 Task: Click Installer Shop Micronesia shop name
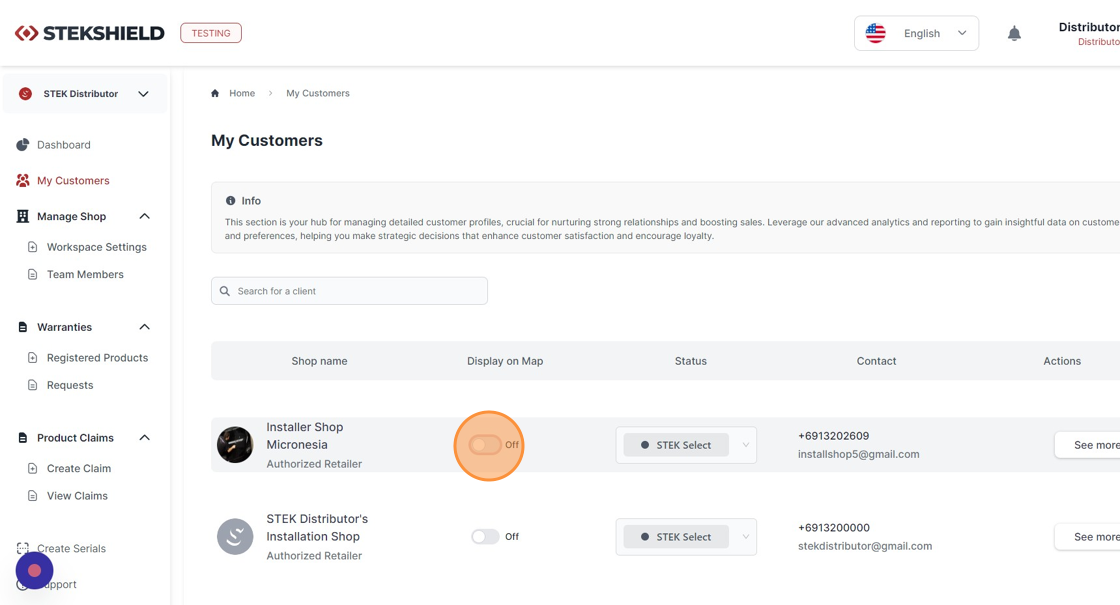[x=305, y=436]
